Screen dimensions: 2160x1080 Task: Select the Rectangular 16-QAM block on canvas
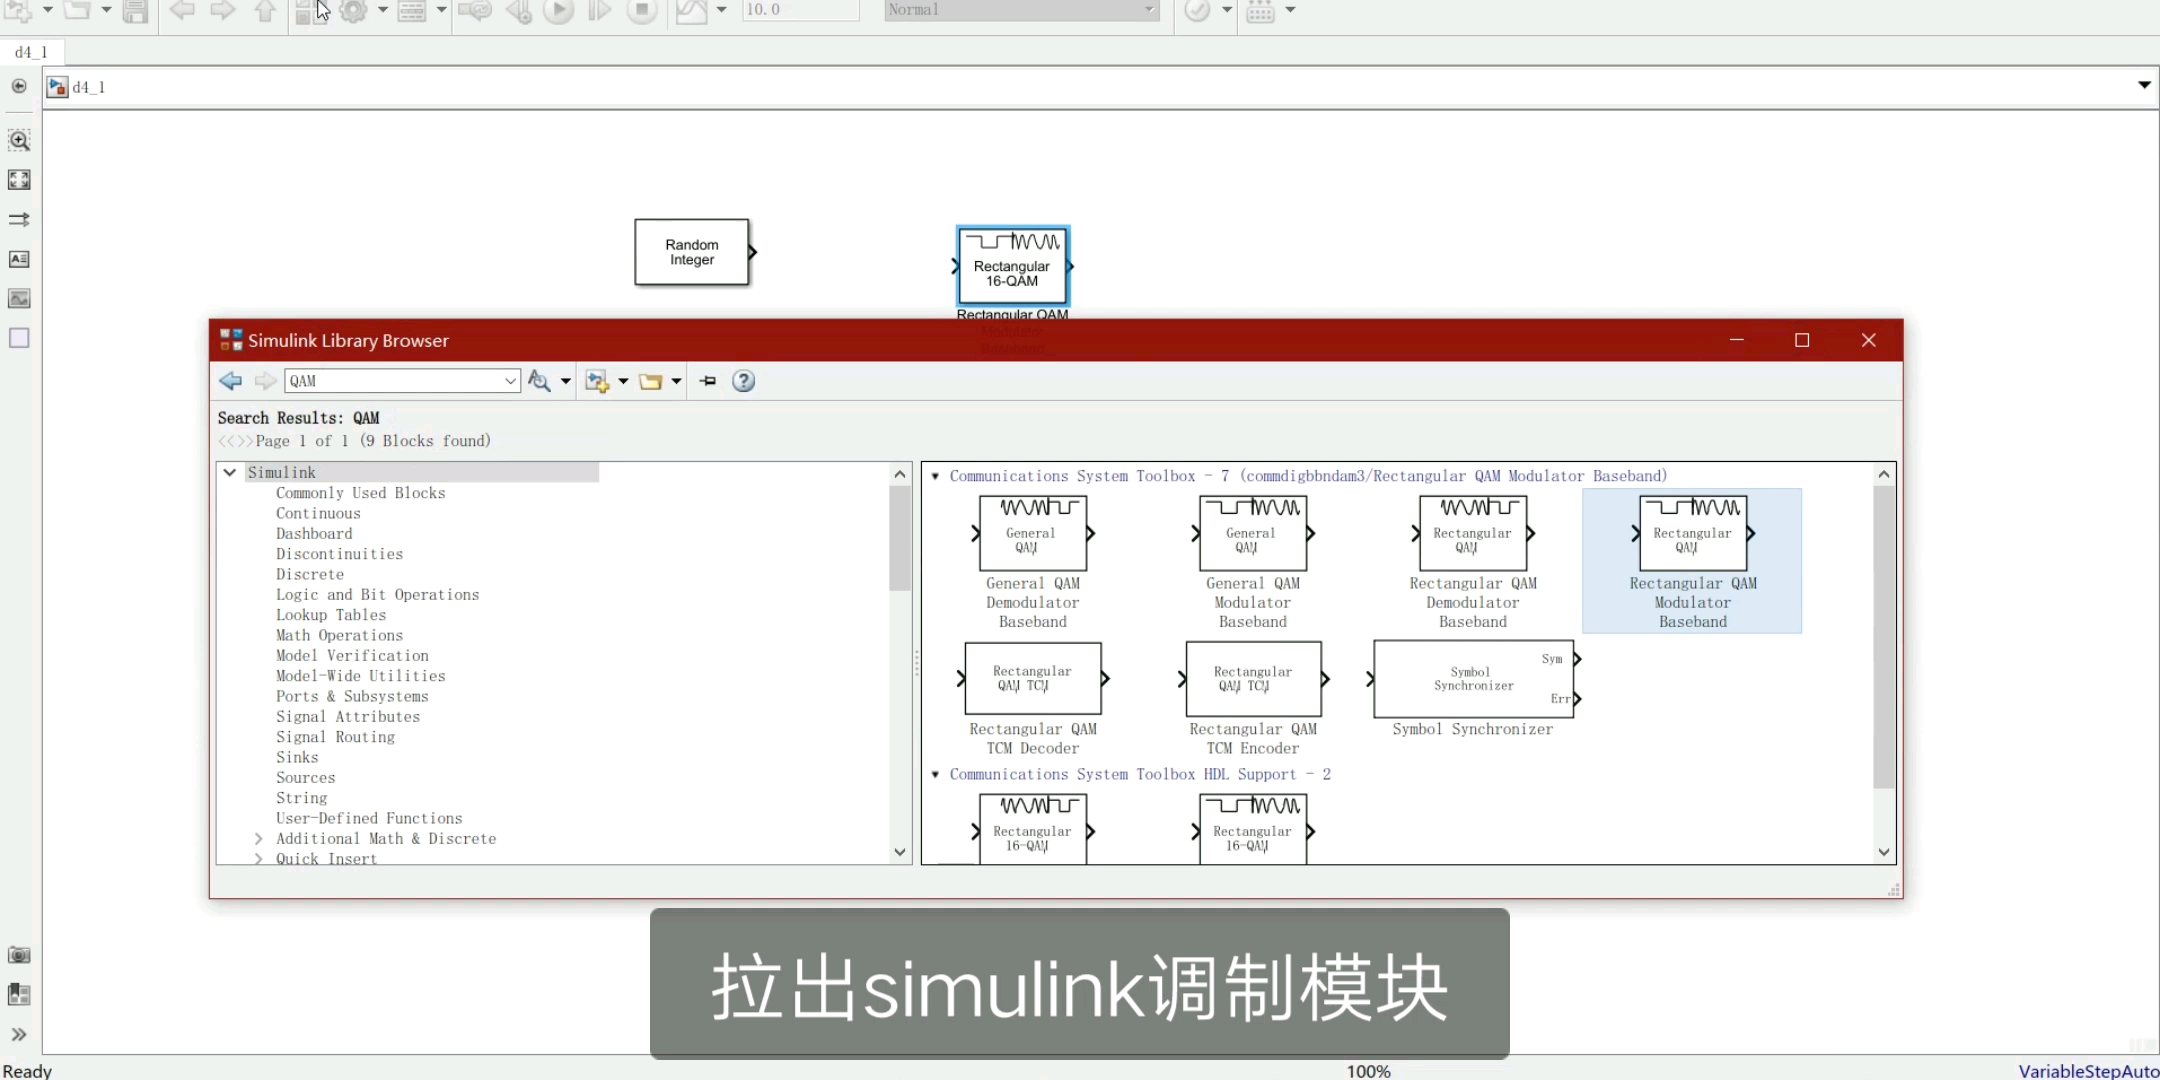pyautogui.click(x=1013, y=266)
